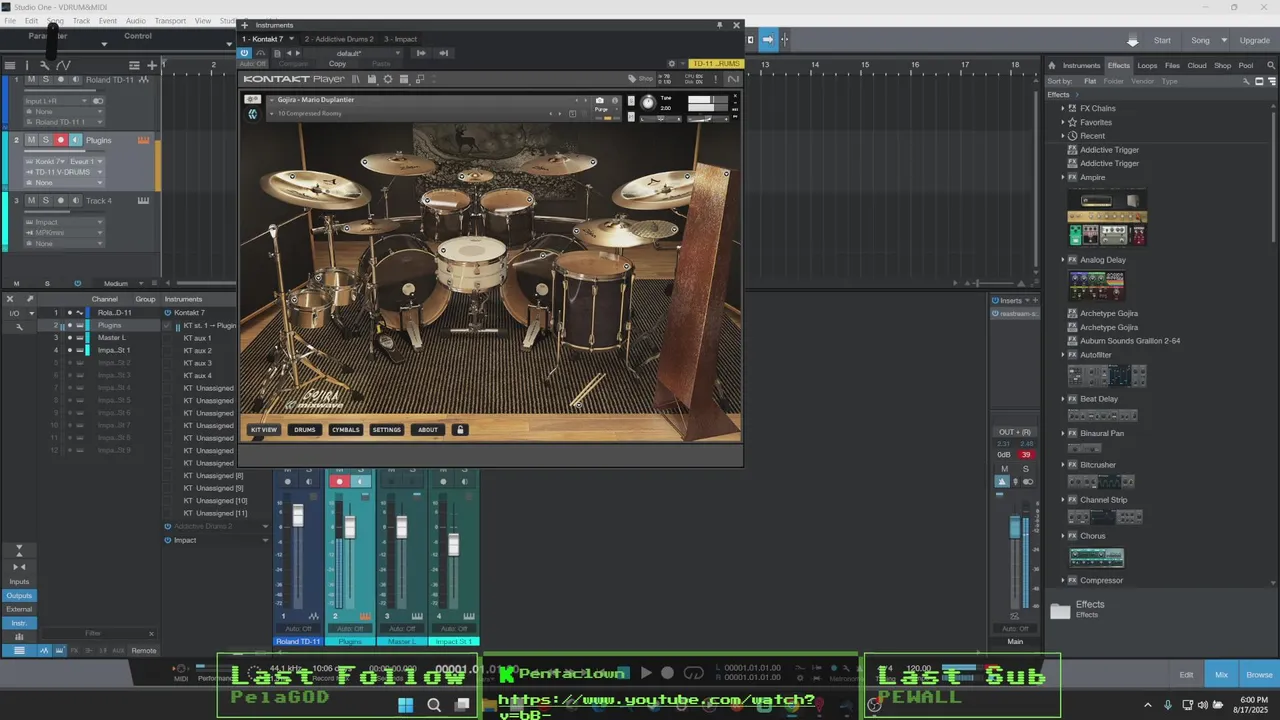This screenshot has width=1280, height=720.
Task: Click the Record button in transport bar
Action: 667,673
